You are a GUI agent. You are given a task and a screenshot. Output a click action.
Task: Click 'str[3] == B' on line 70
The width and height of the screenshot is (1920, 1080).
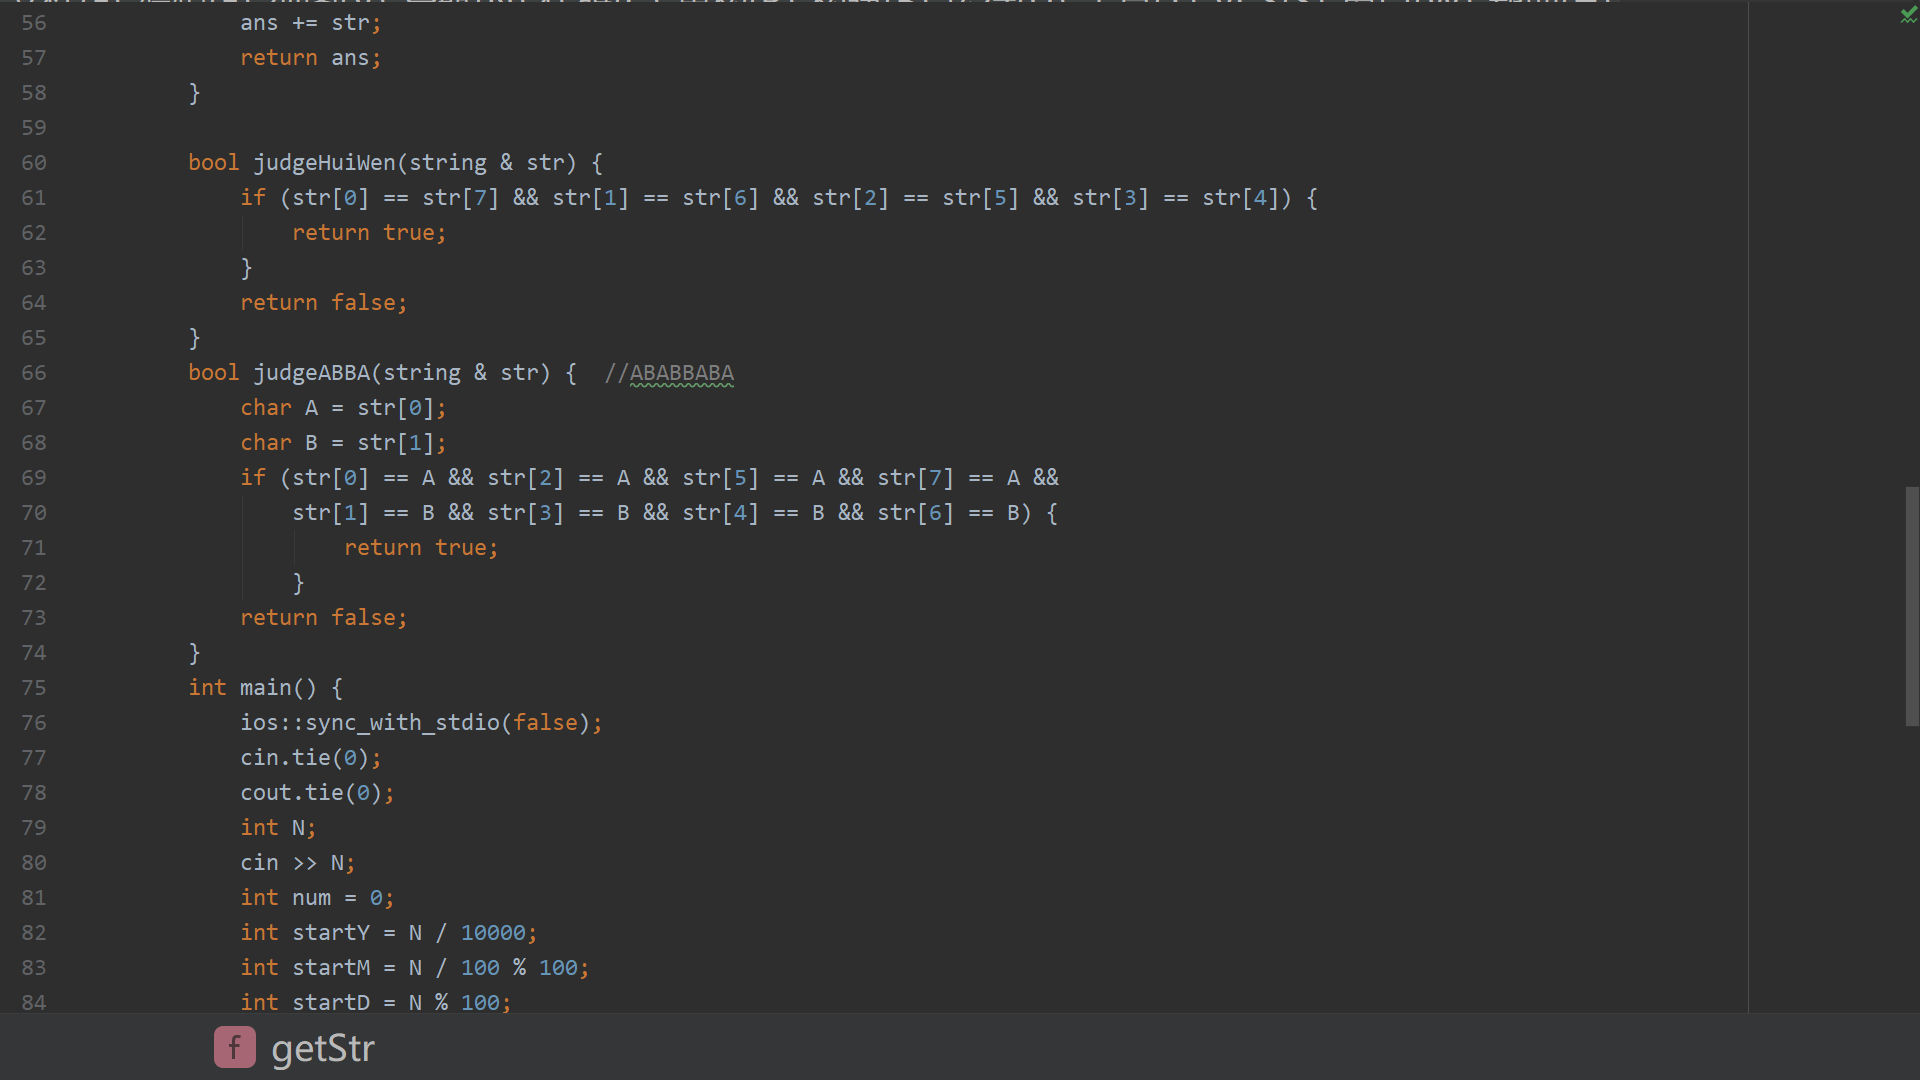click(560, 513)
